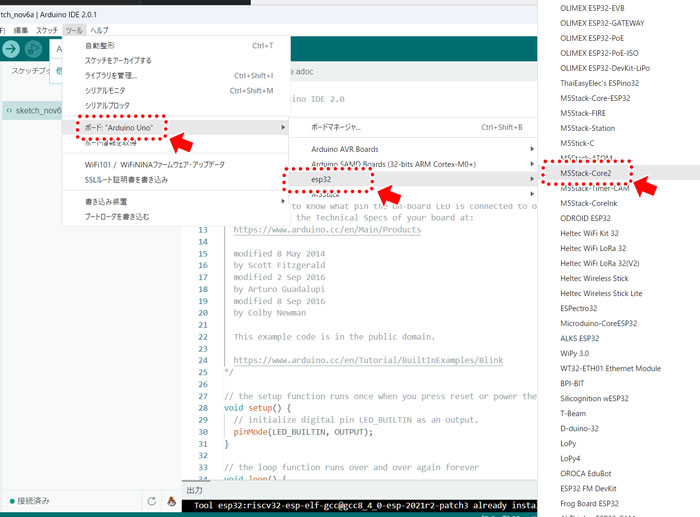Select ボード "Arduino Uno" menu item
Screen dimensions: 700x517
(x=176, y=127)
